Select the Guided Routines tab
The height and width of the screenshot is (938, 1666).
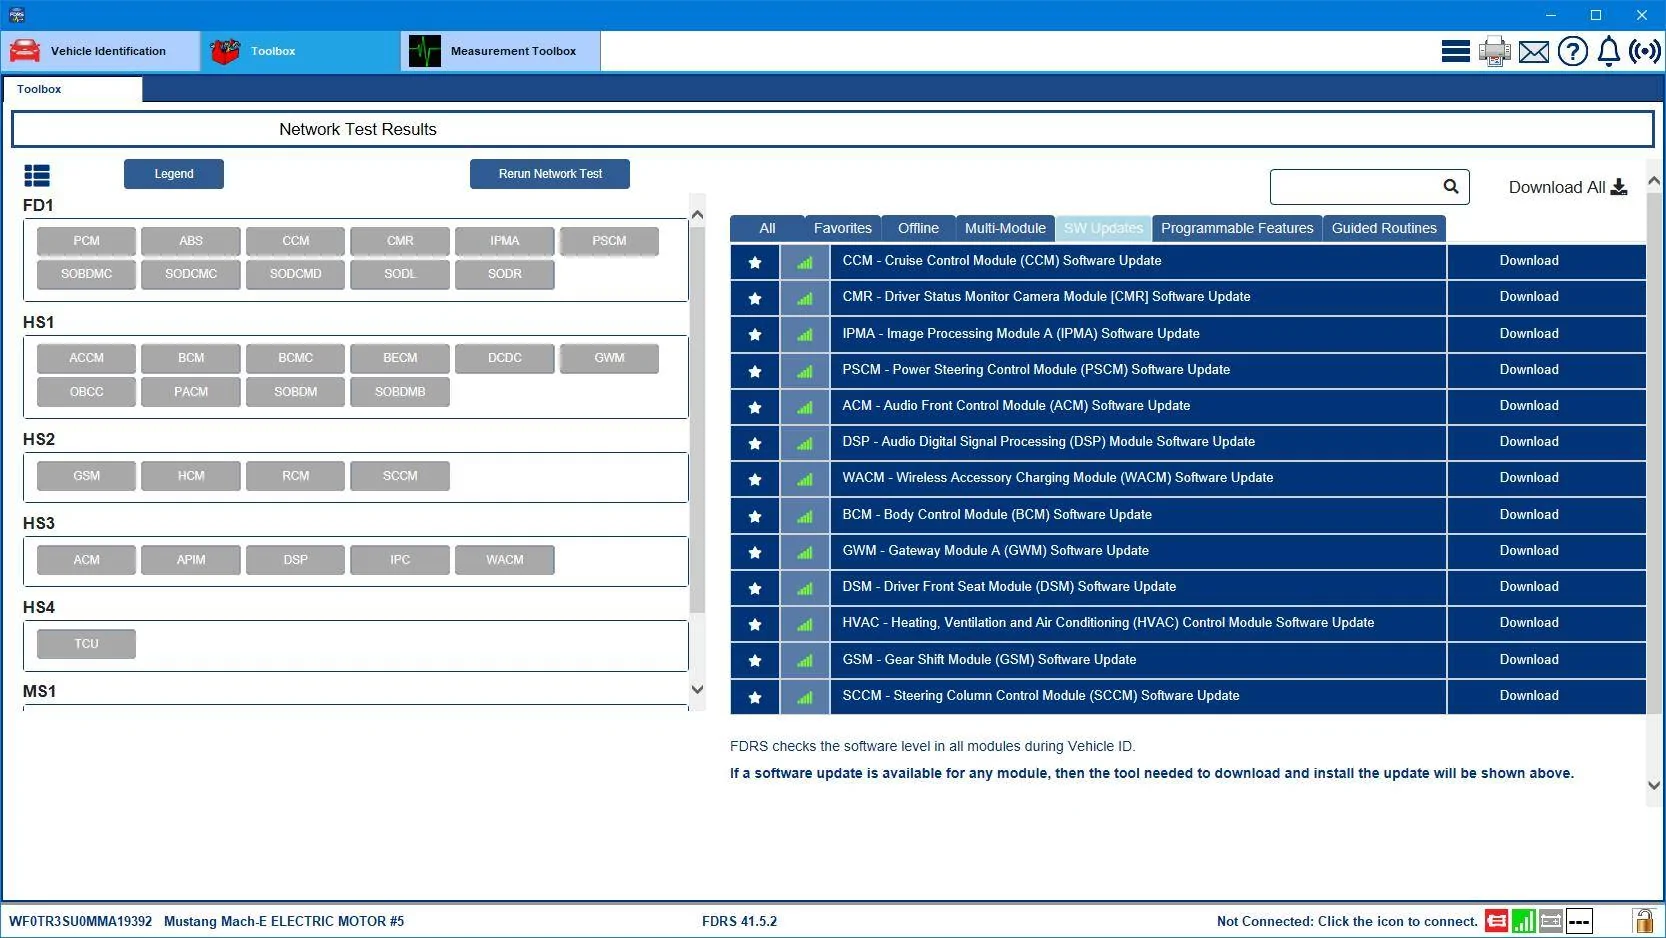click(x=1384, y=228)
